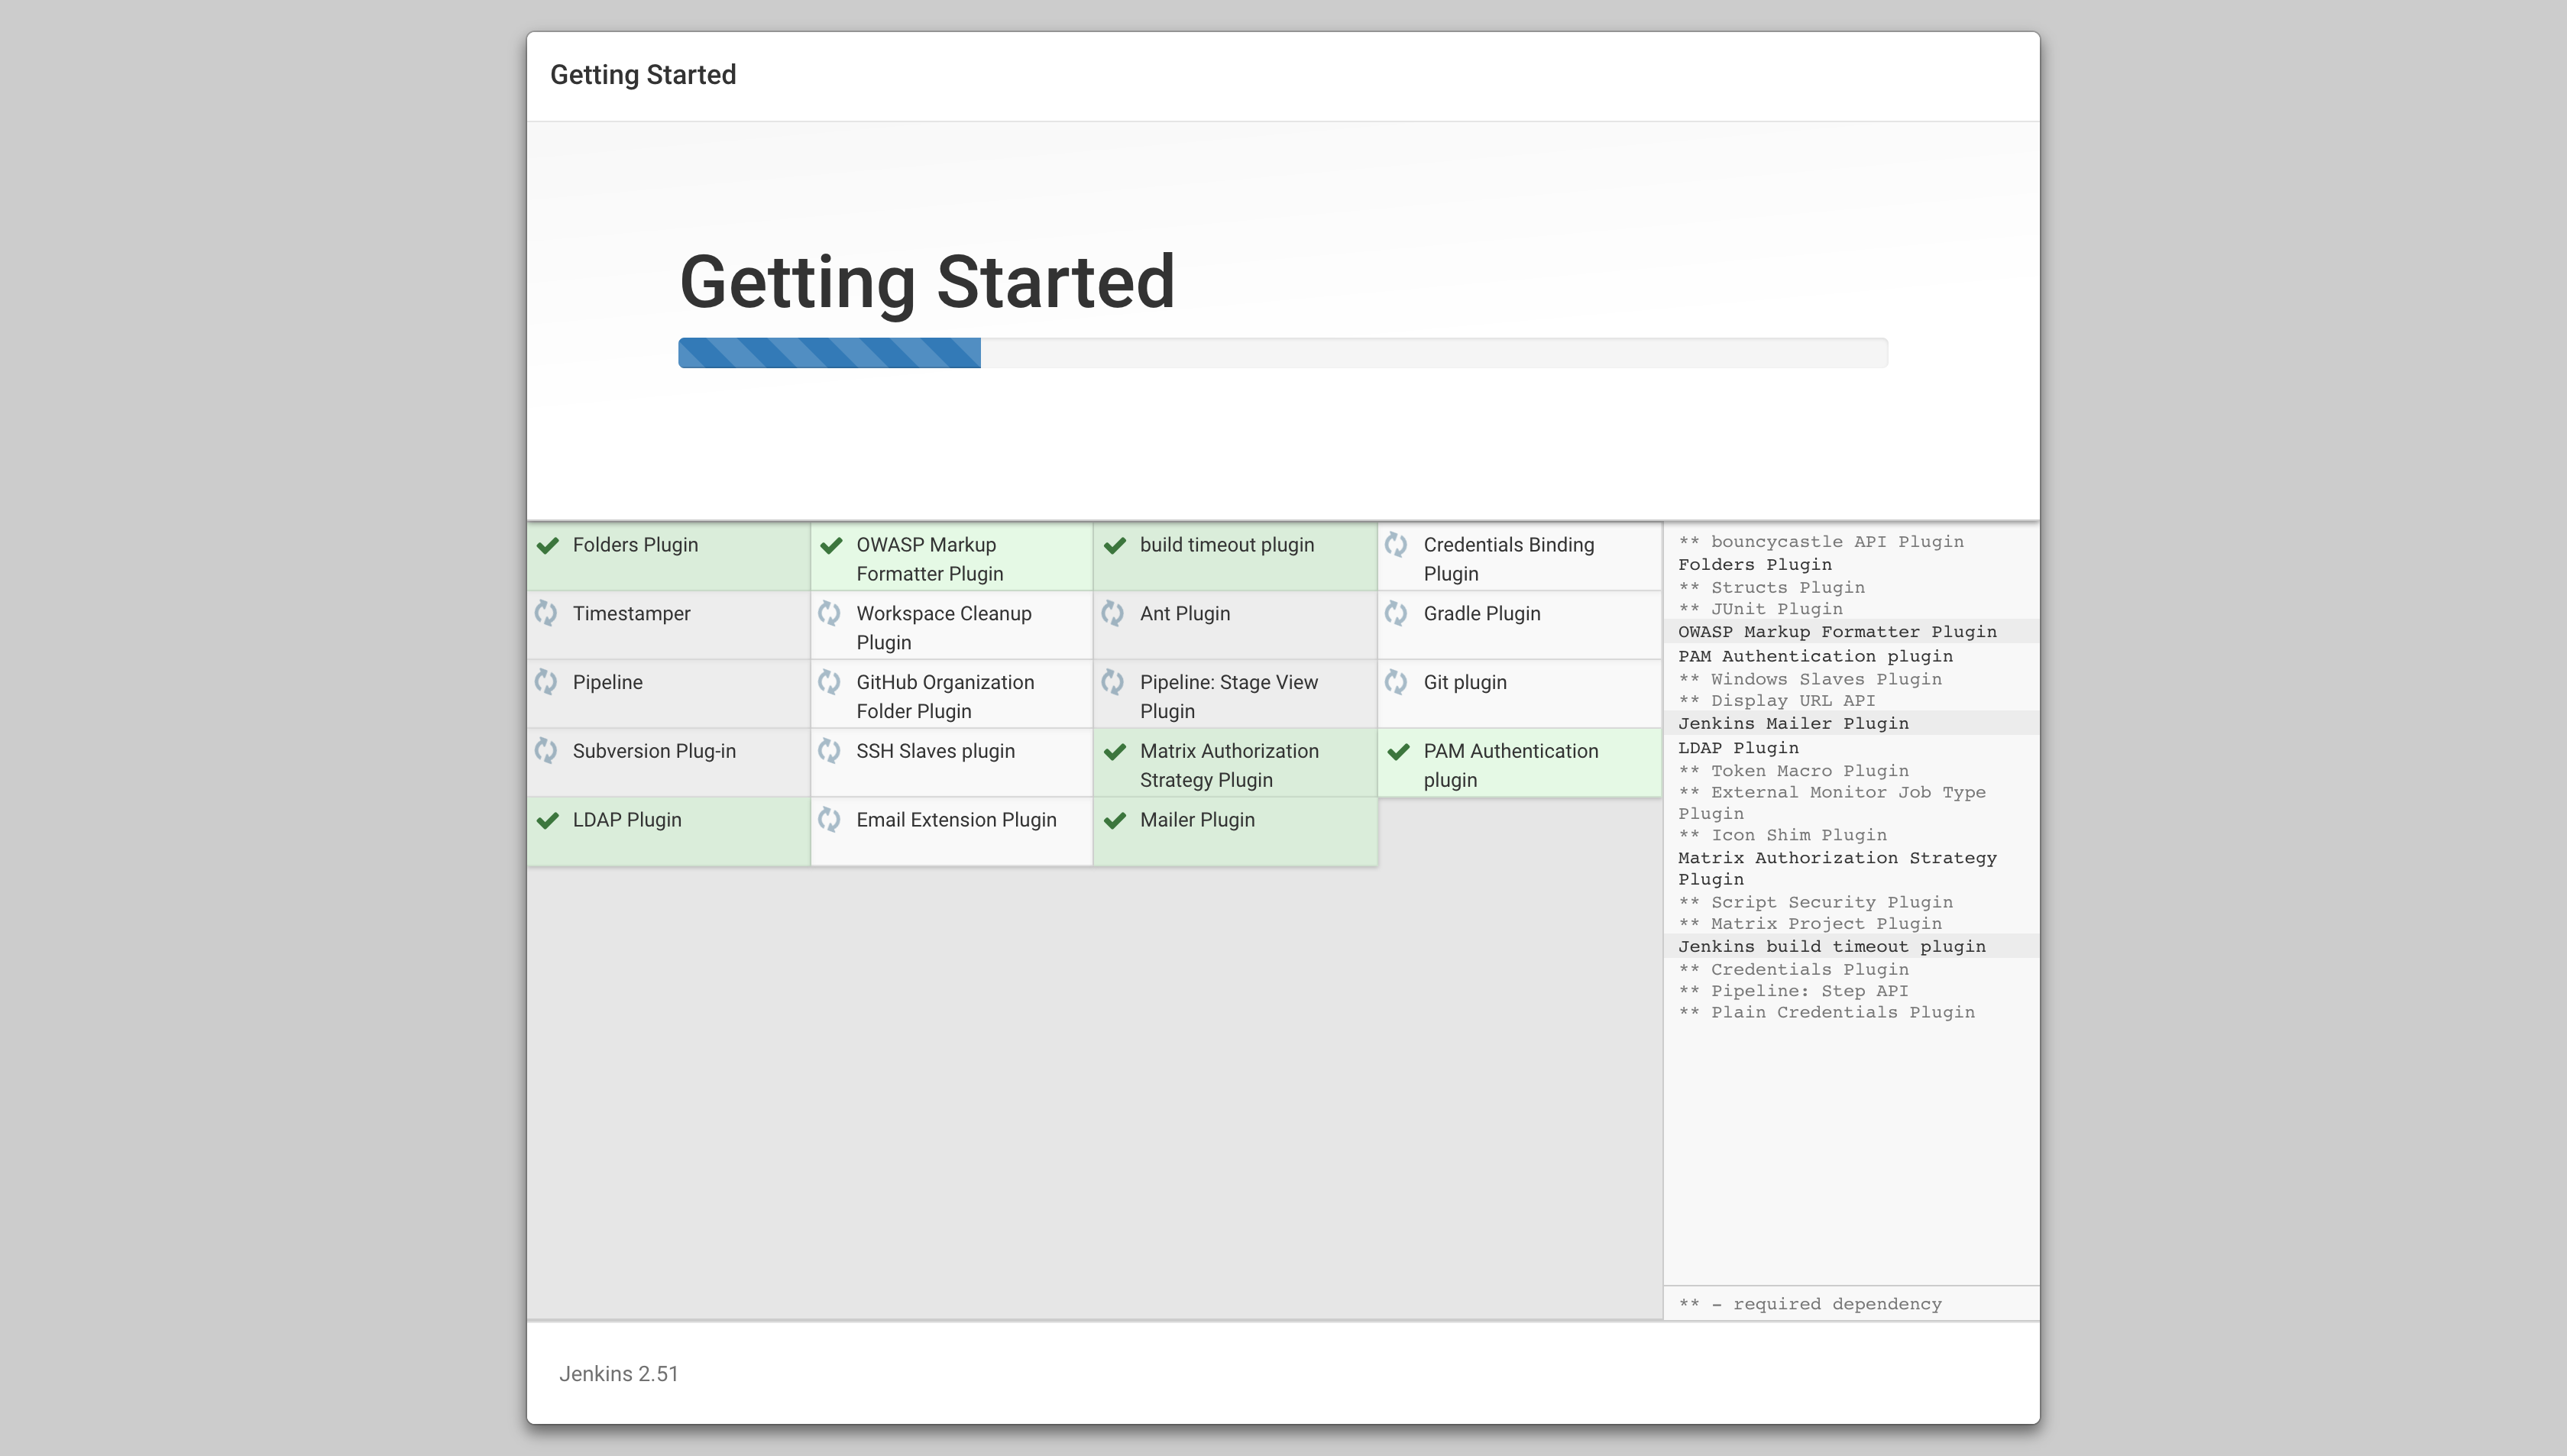Click '** Script Security Plugin' log line
The height and width of the screenshot is (1456, 2567).
click(1815, 903)
